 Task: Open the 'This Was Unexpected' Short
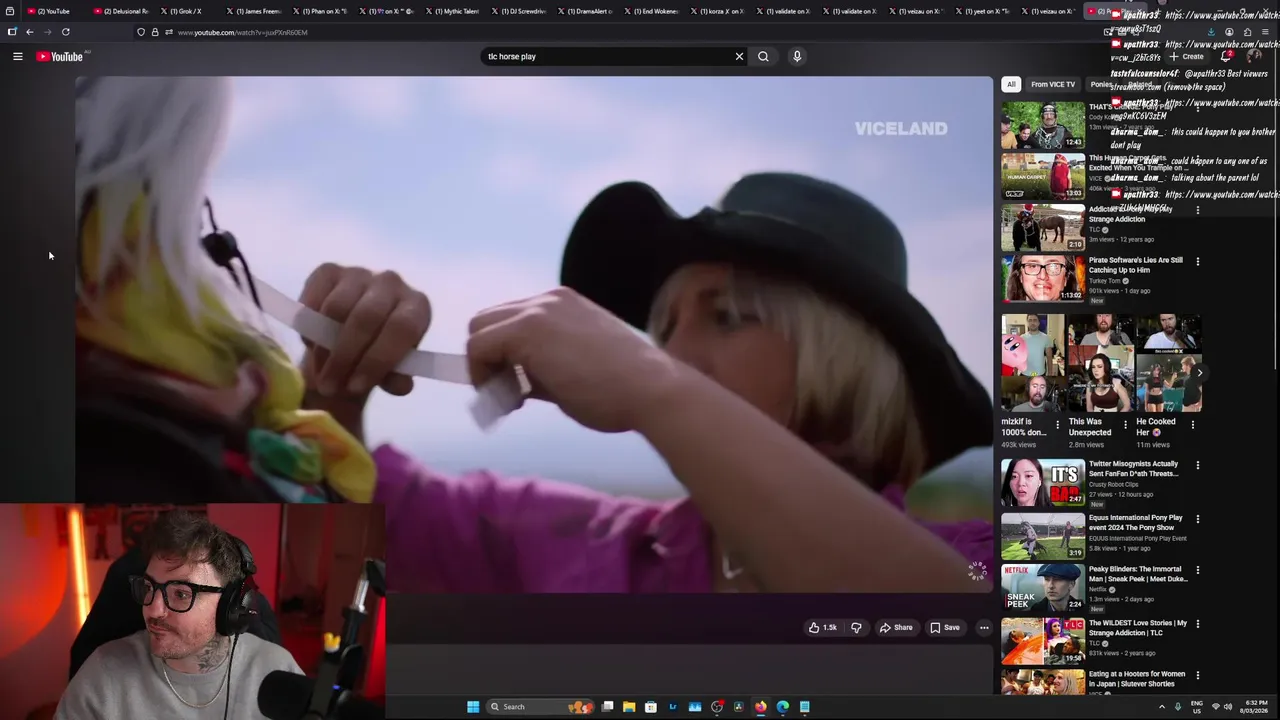pos(1100,363)
